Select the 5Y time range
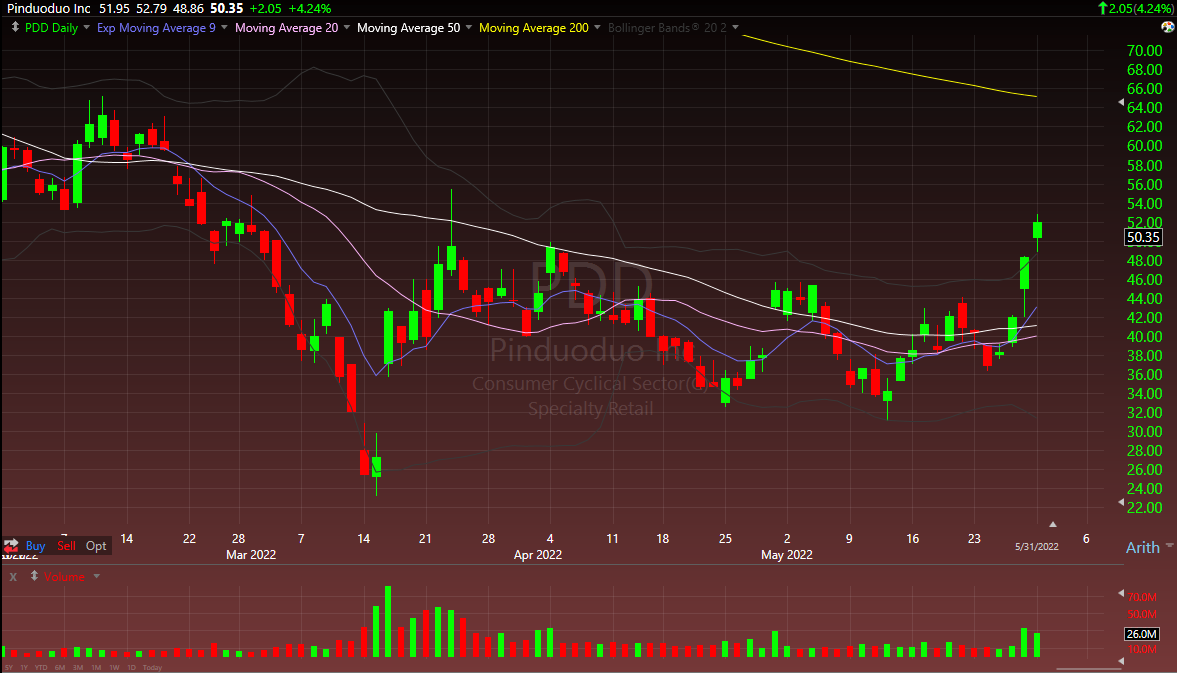This screenshot has width=1177, height=673. coord(9,667)
